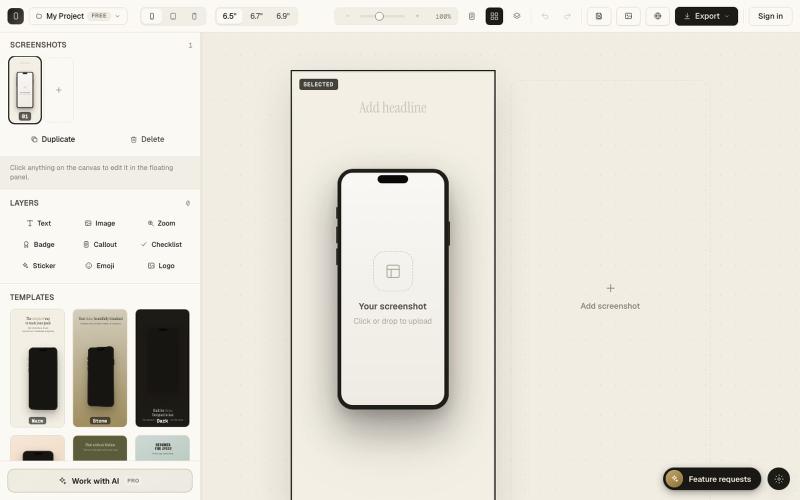The image size is (800, 500).
Task: Select the third device type icon
Action: tap(194, 16)
